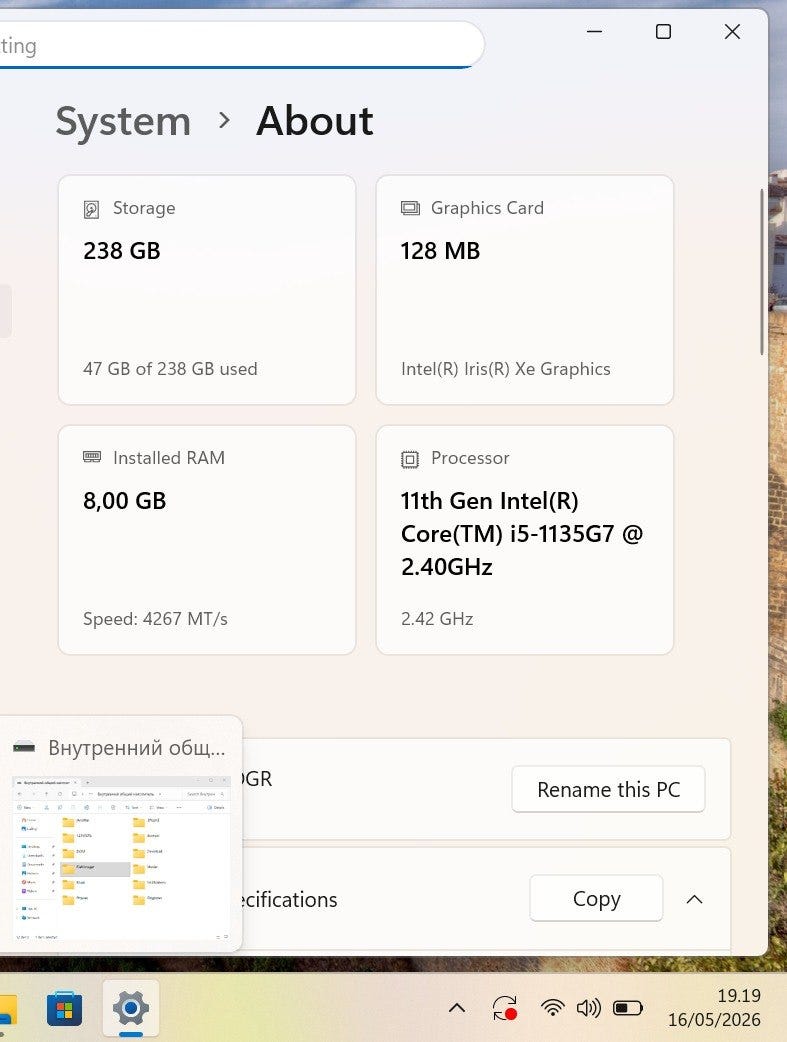
Task: Click the Внутренний общ... preview title
Action: 137,748
